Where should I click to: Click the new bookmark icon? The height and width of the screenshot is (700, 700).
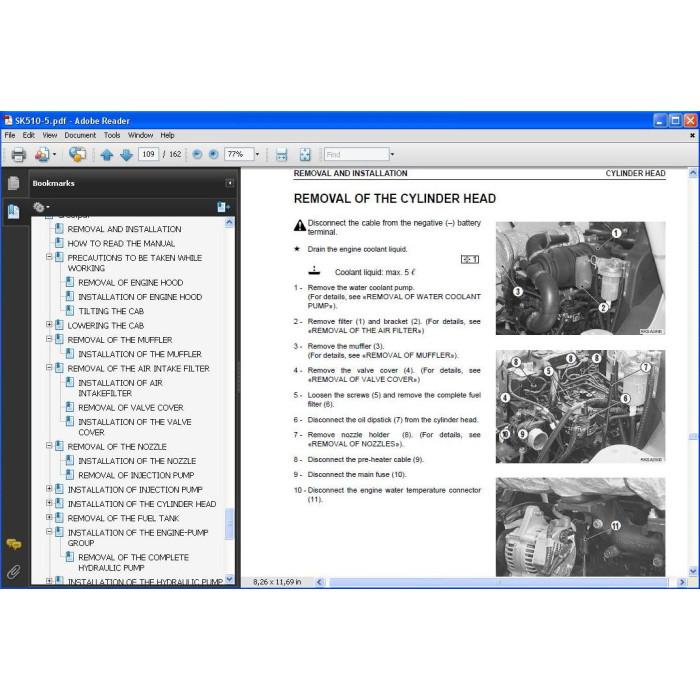tap(223, 207)
